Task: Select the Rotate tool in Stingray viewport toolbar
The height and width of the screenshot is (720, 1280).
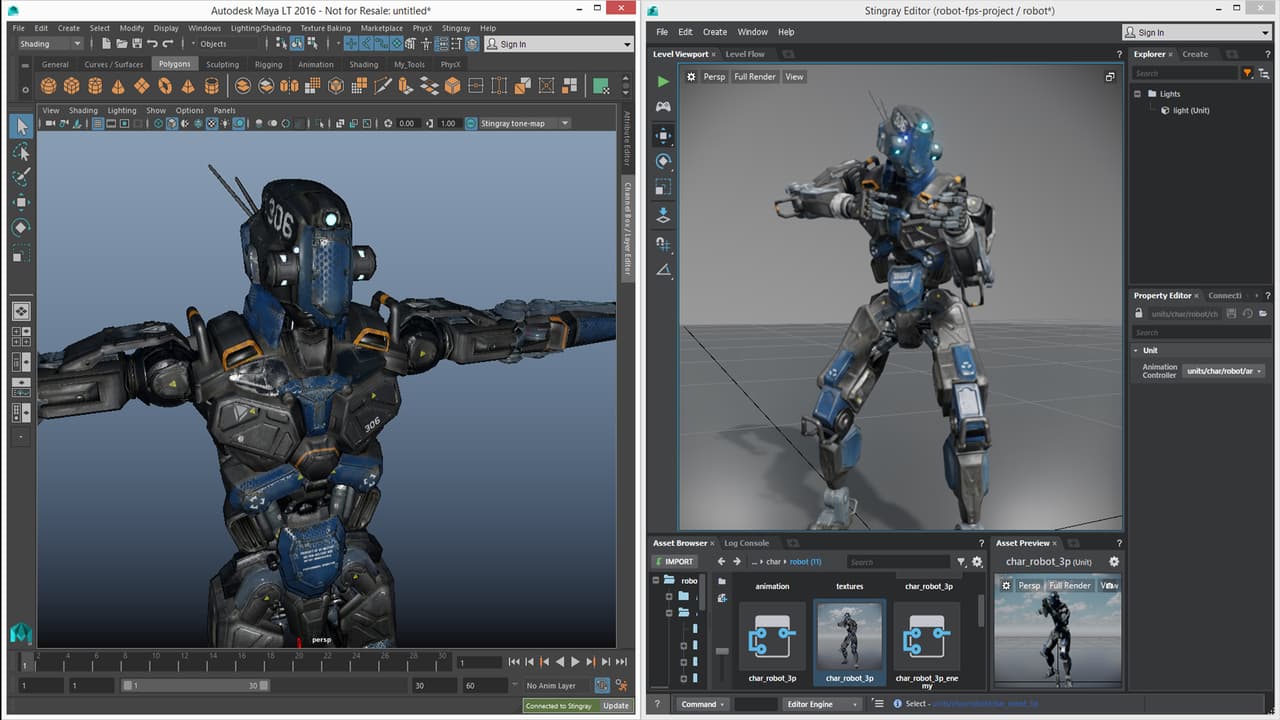Action: pos(663,161)
